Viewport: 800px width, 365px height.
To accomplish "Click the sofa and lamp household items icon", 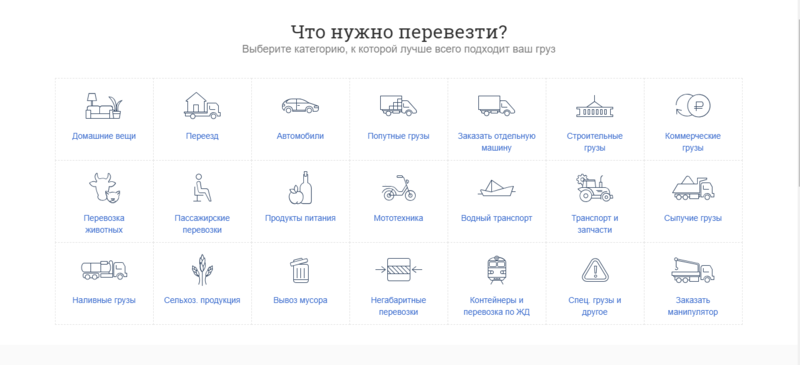I will tap(104, 106).
